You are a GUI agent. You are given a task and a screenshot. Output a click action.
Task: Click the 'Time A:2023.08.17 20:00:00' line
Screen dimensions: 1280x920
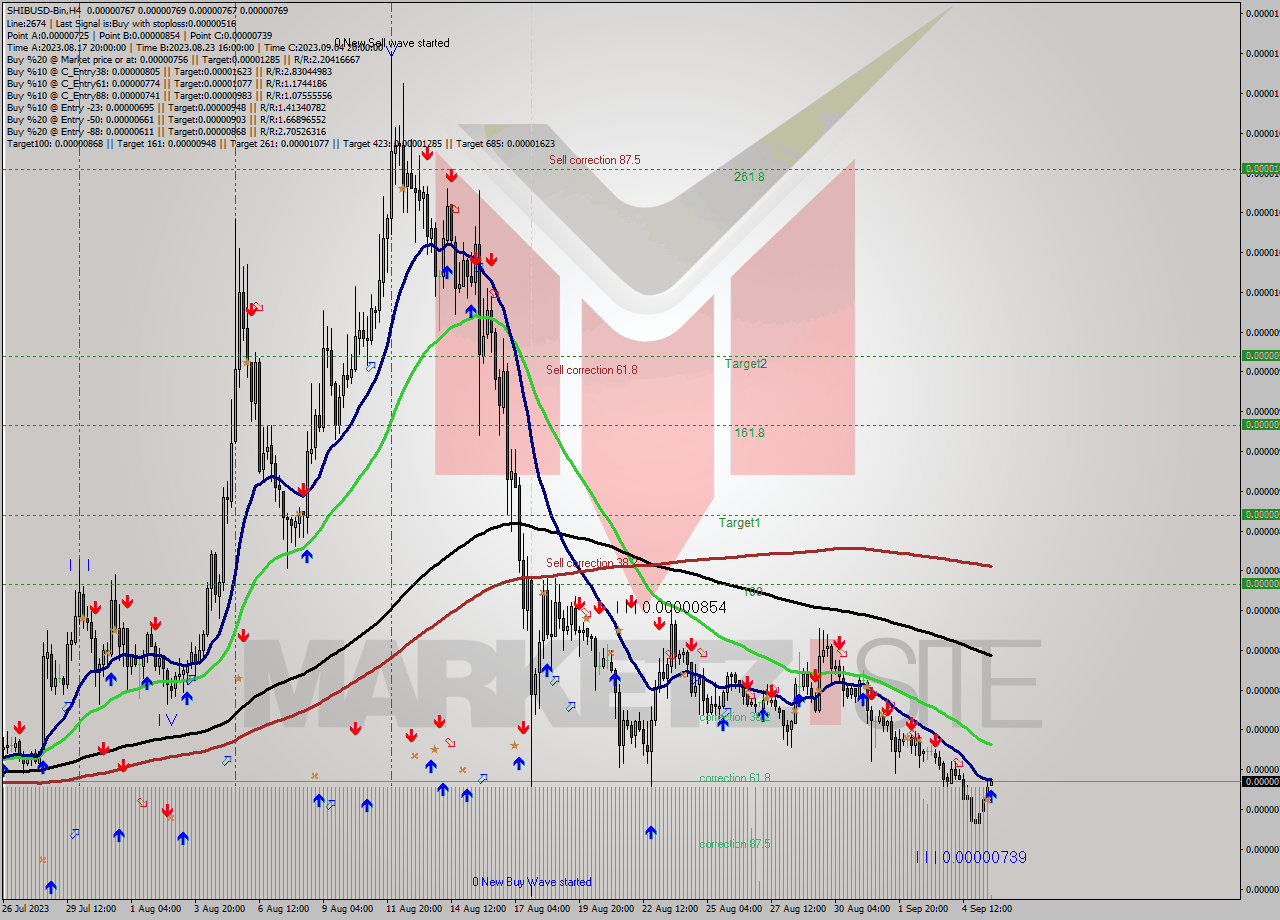click(195, 47)
